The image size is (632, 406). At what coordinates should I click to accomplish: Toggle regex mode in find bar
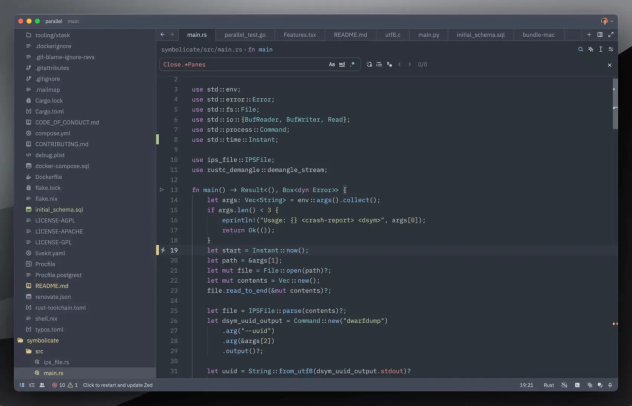pyautogui.click(x=353, y=64)
